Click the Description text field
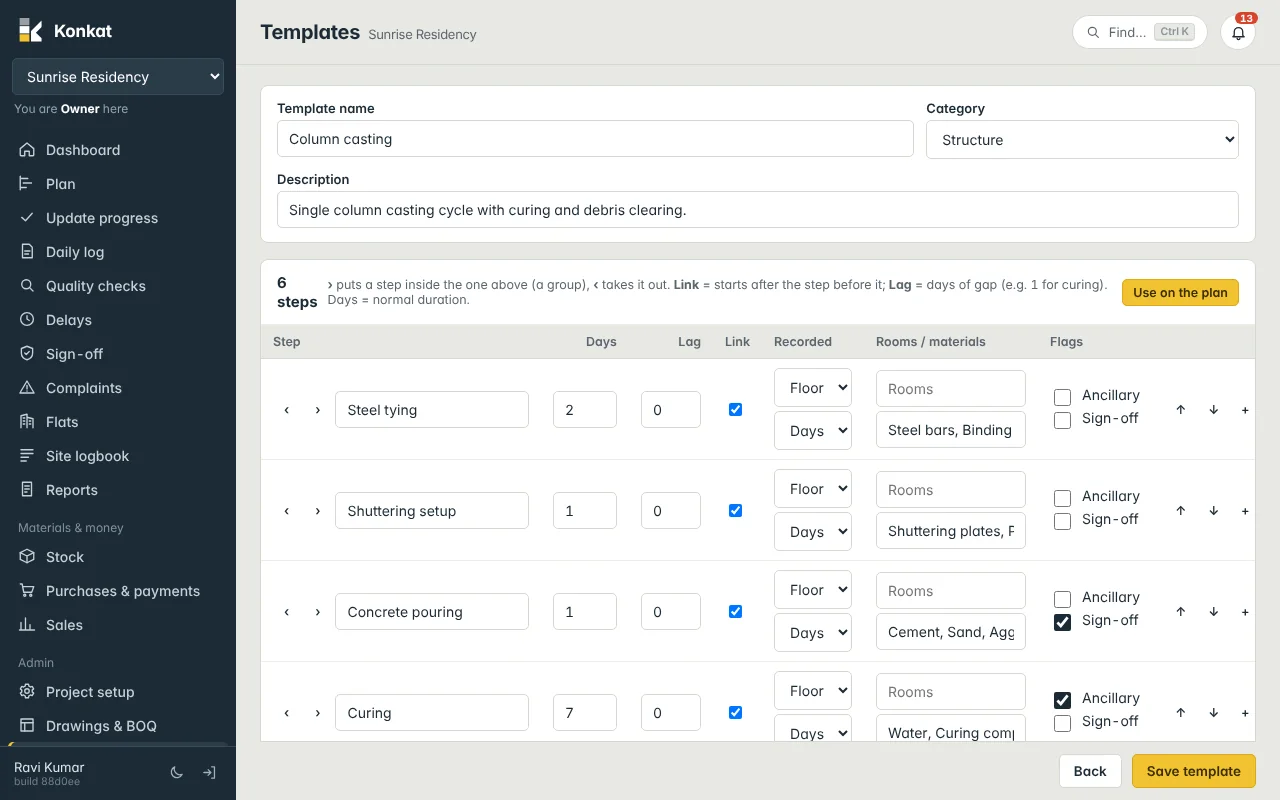This screenshot has height=800, width=1280. click(758, 210)
